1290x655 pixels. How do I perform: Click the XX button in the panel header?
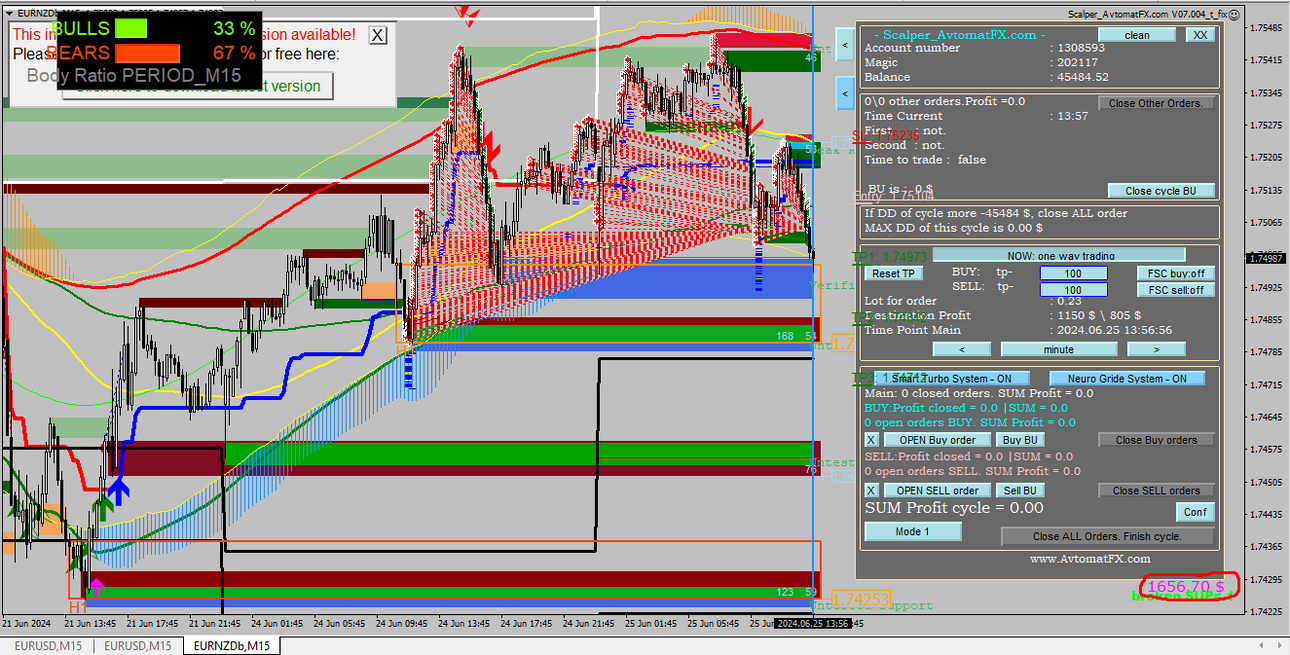[1200, 35]
